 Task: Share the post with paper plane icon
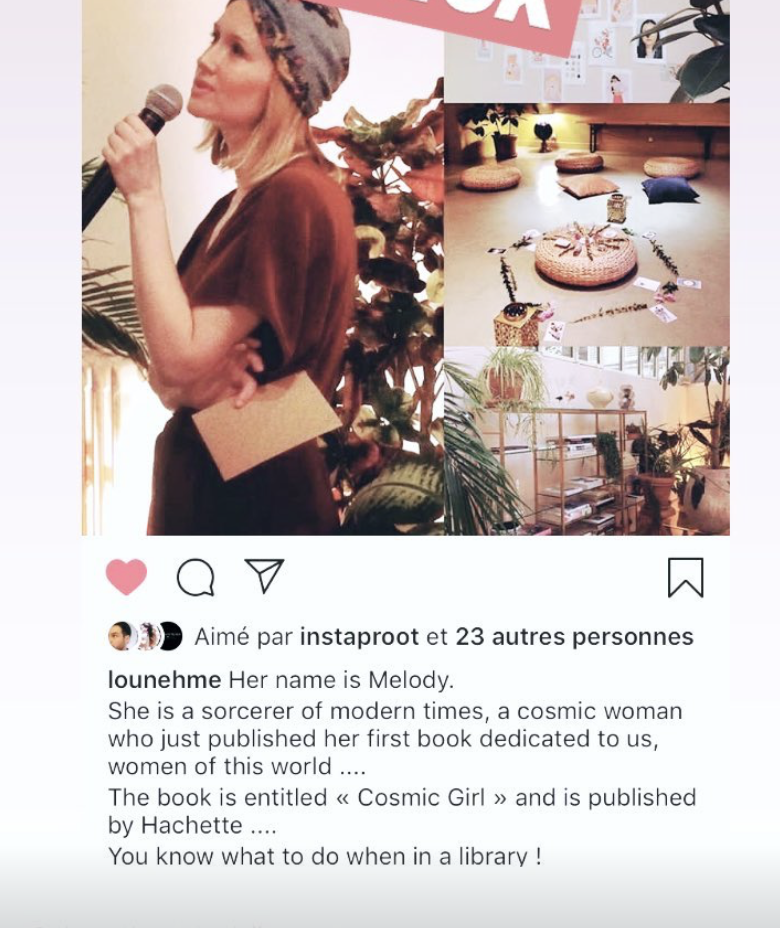coord(265,575)
